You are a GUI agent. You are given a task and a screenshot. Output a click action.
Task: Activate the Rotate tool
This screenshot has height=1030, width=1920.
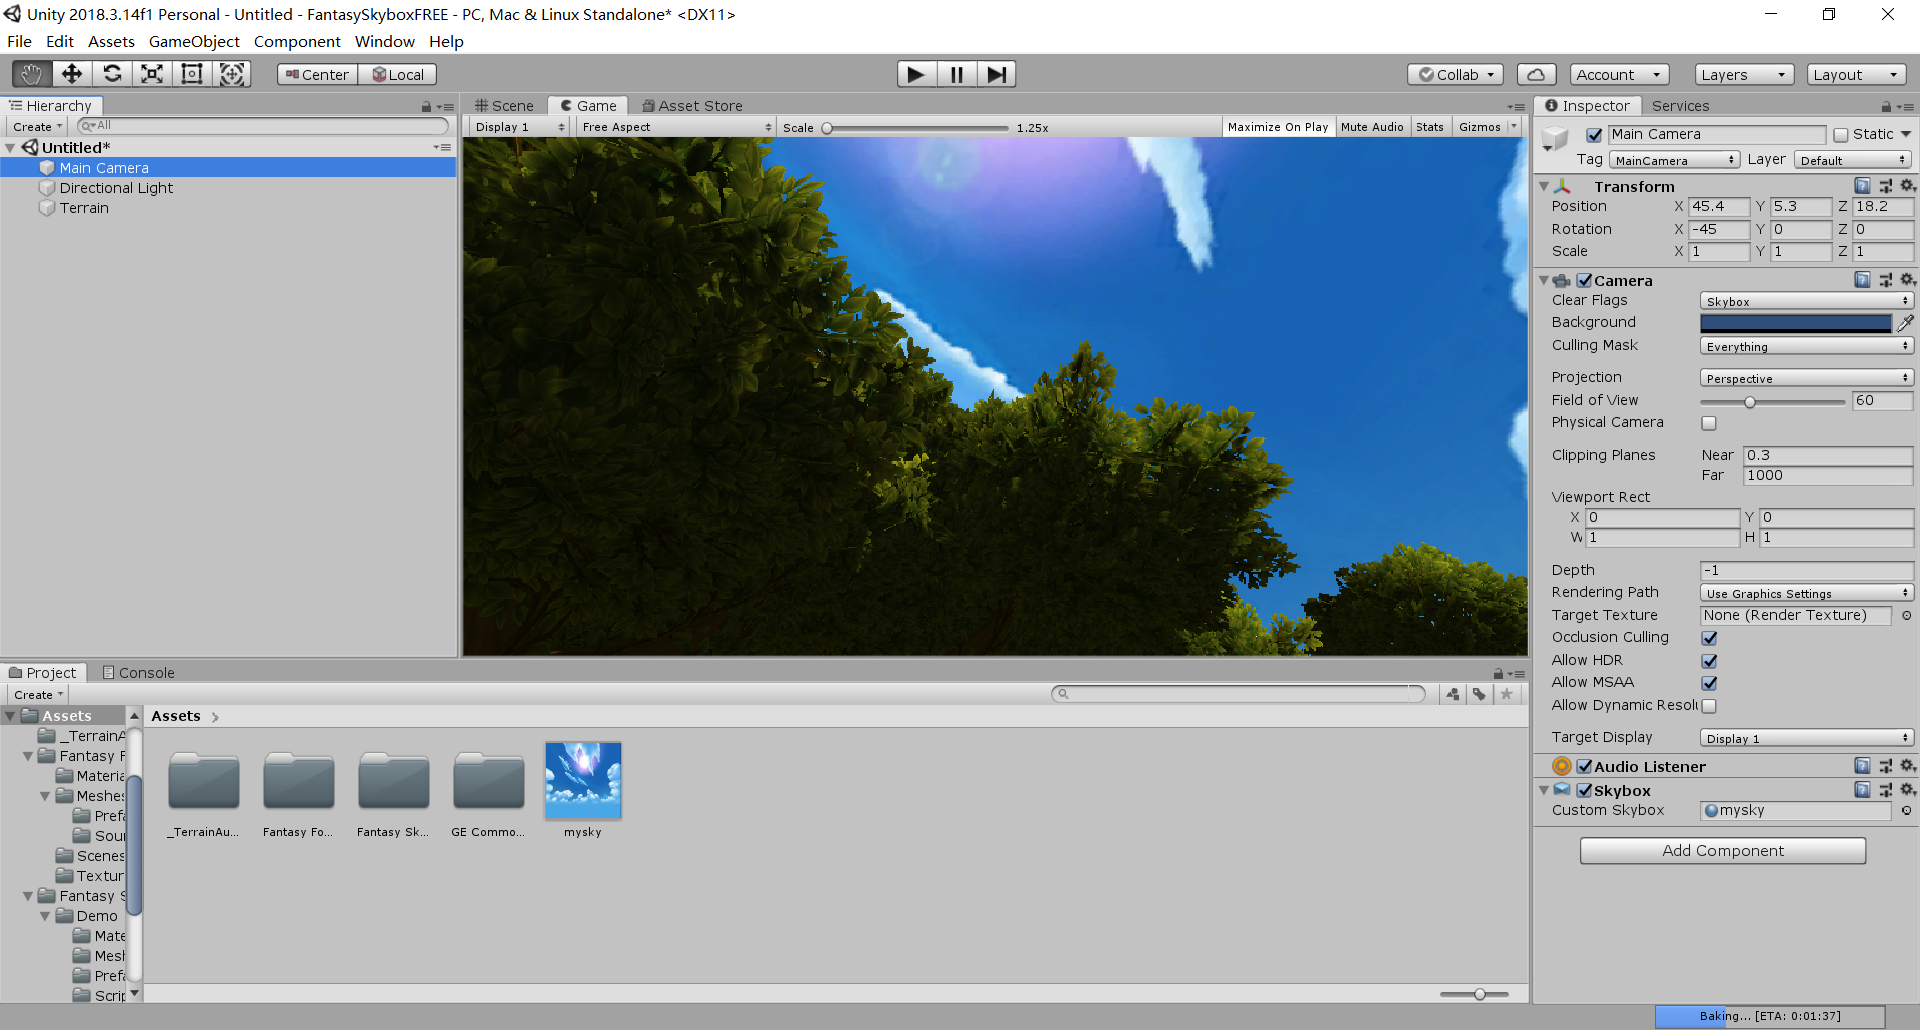point(112,73)
